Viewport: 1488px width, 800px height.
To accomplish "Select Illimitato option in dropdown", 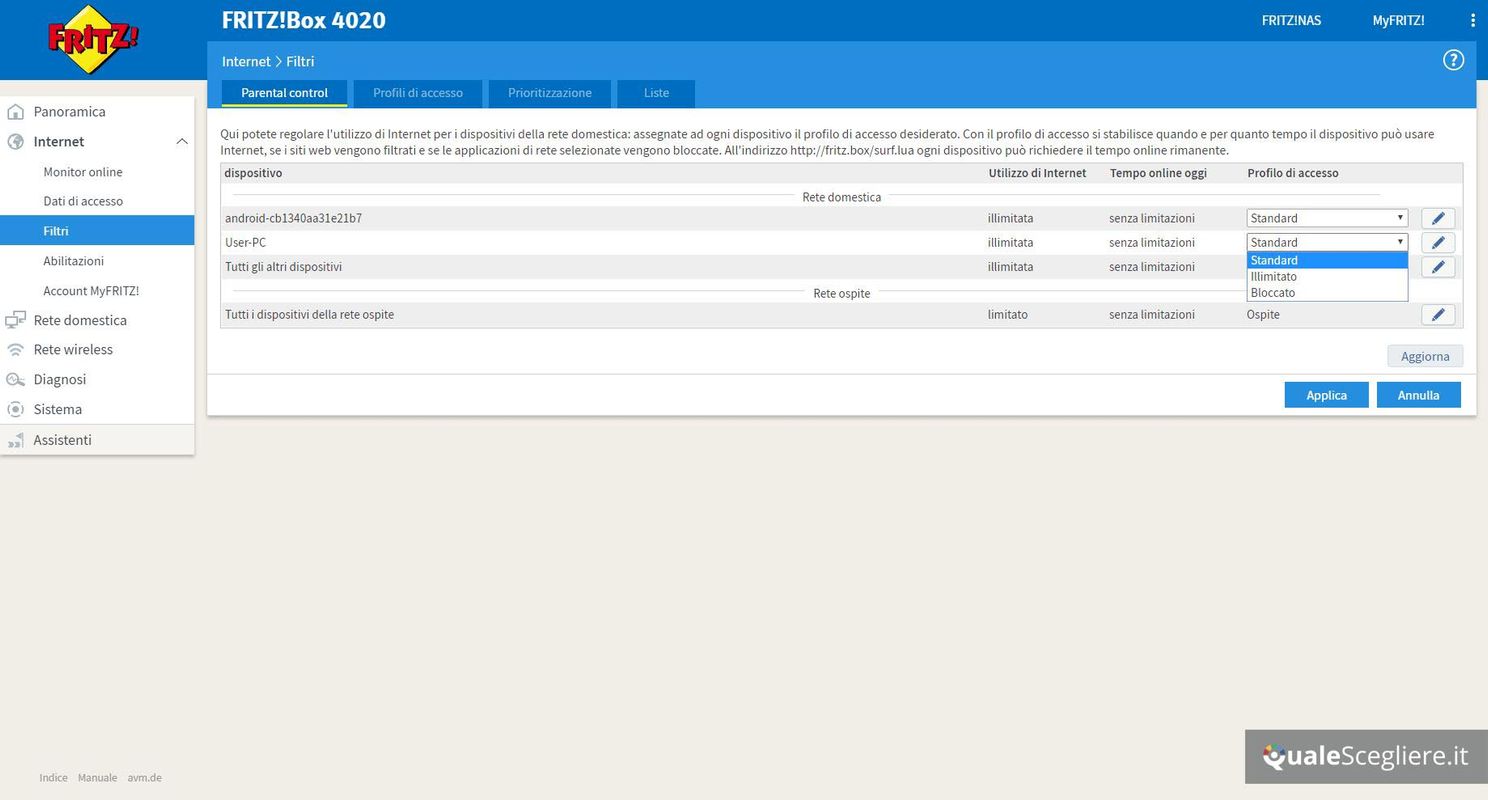I will pyautogui.click(x=1274, y=277).
